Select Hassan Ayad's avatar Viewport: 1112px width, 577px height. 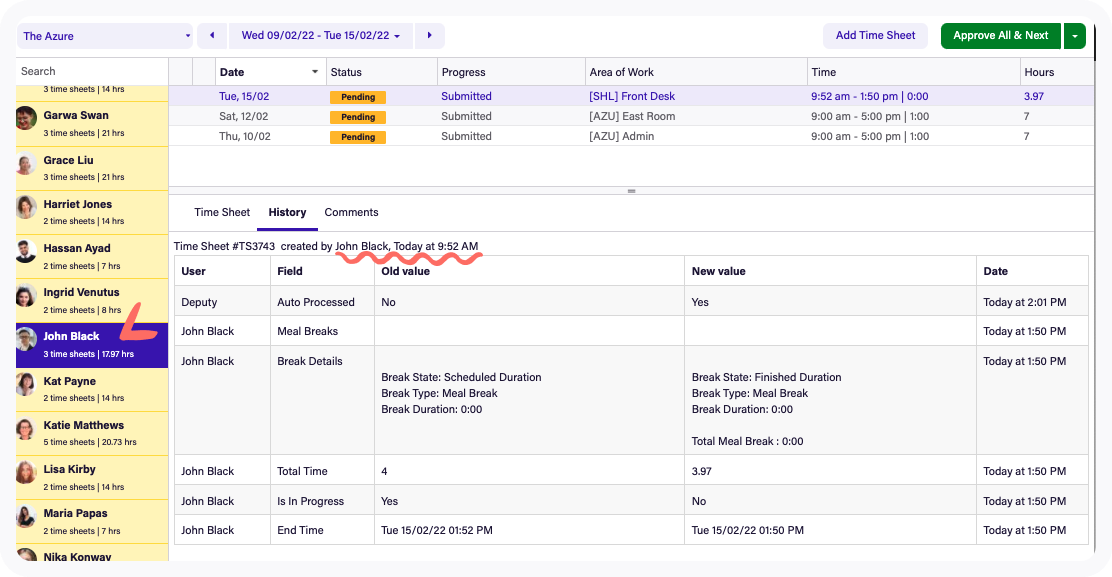(x=26, y=252)
